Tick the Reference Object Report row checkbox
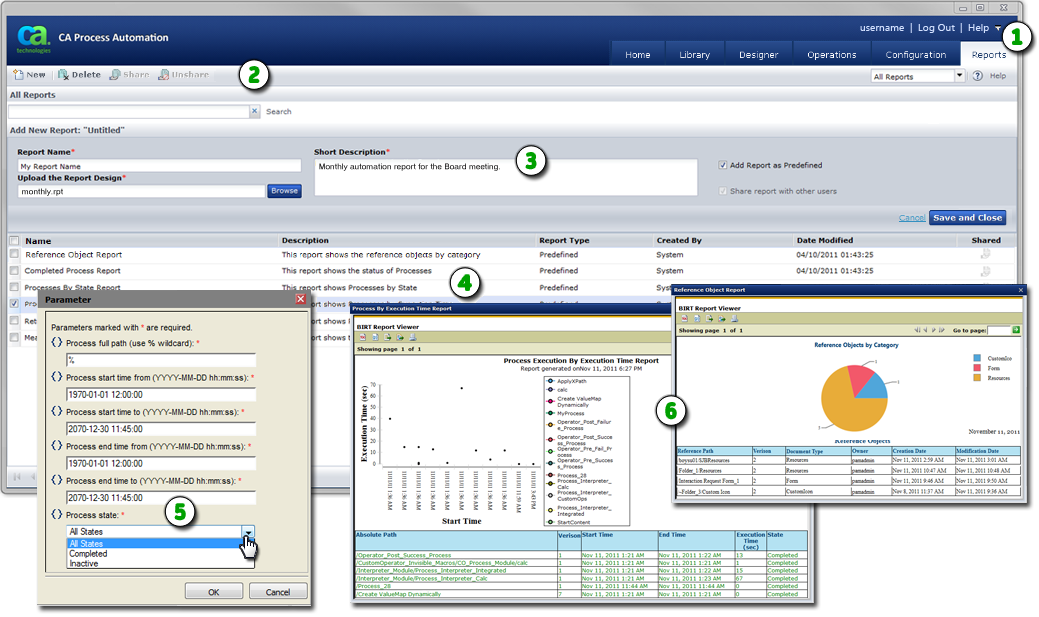 click(x=16, y=254)
